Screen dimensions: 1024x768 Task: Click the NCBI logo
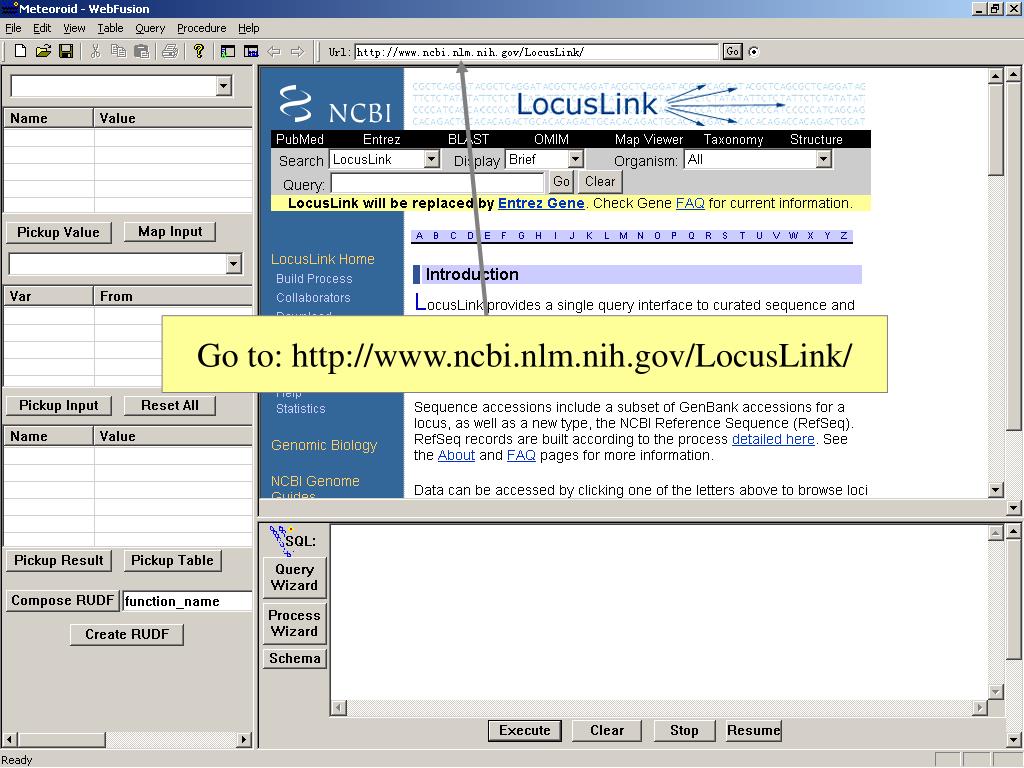[336, 104]
